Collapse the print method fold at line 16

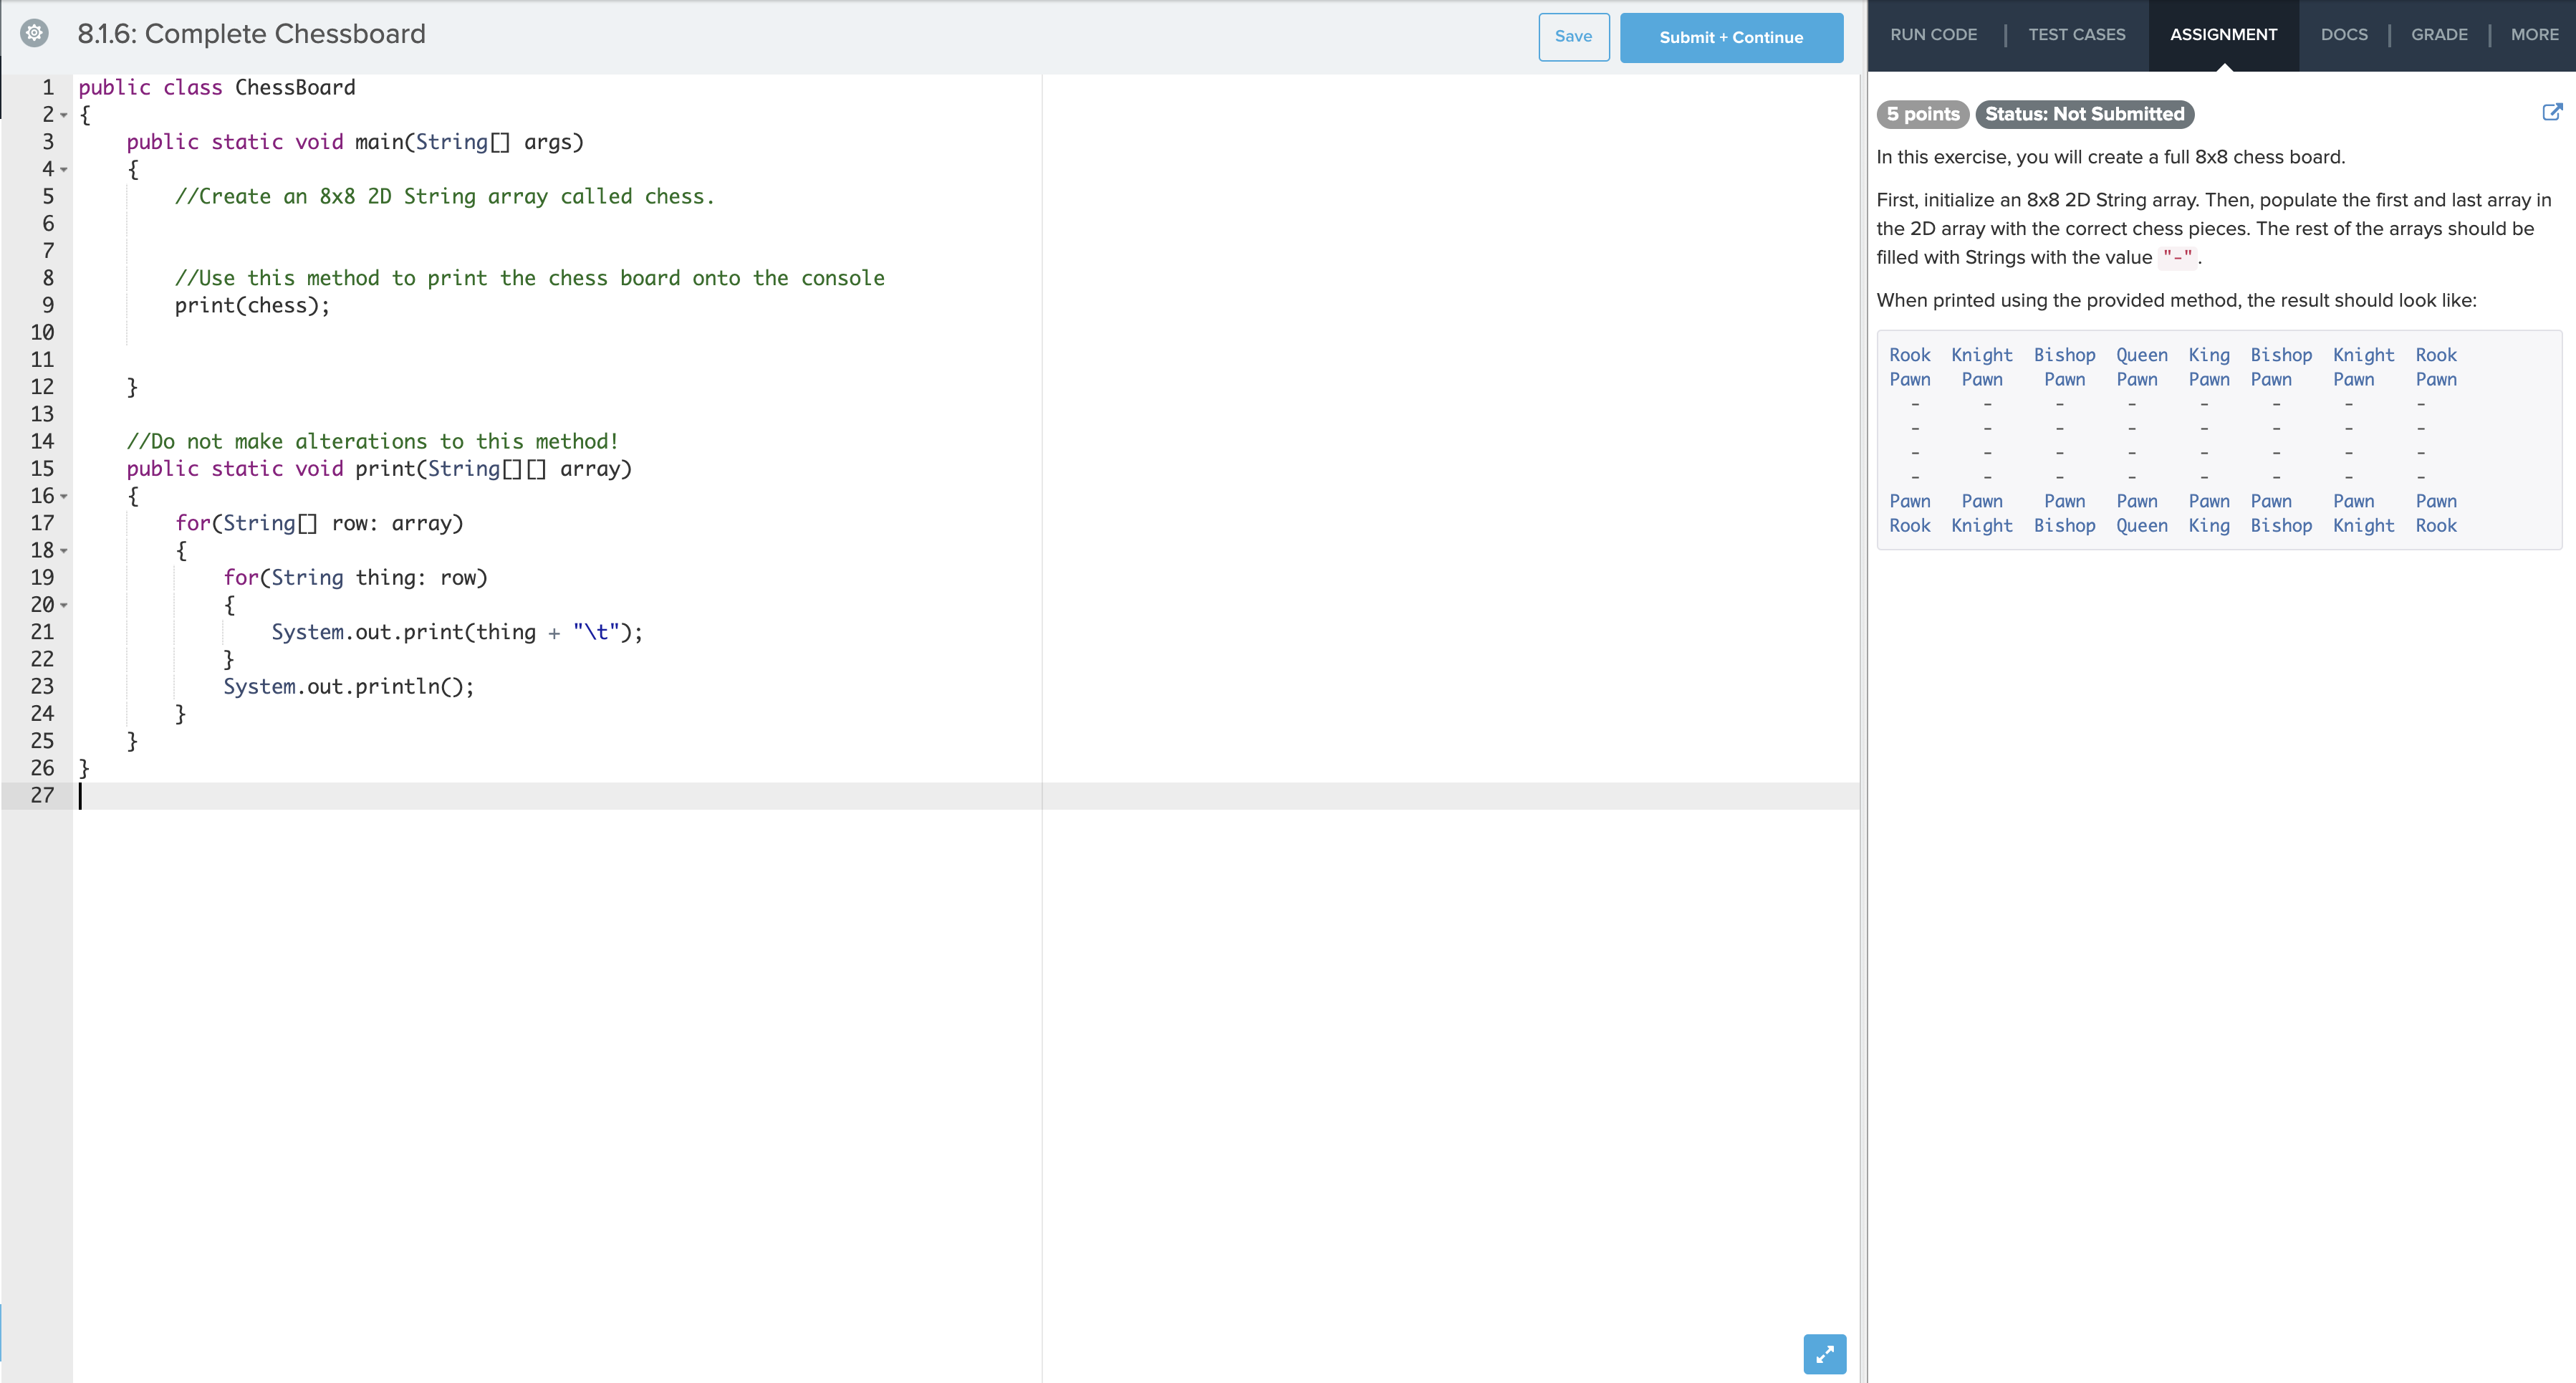[x=64, y=497]
